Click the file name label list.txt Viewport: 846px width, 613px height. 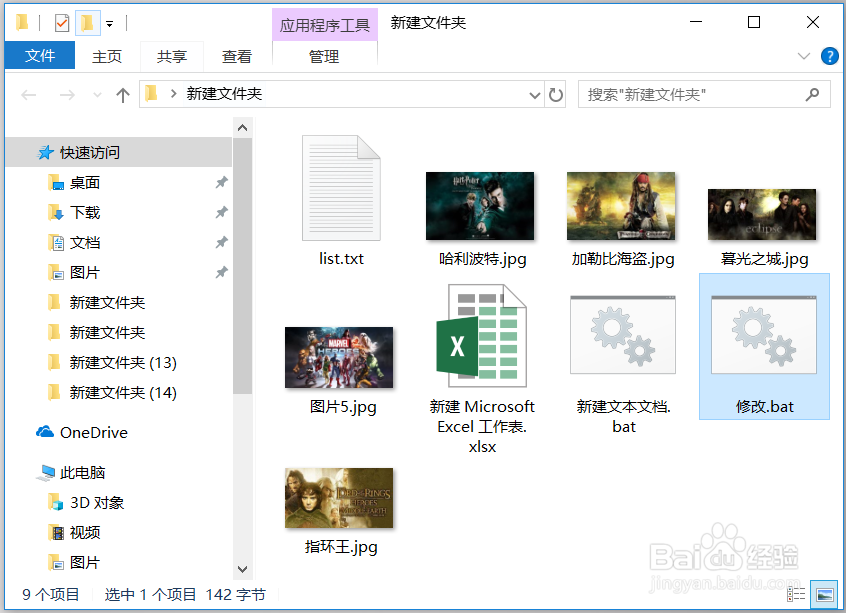(341, 258)
